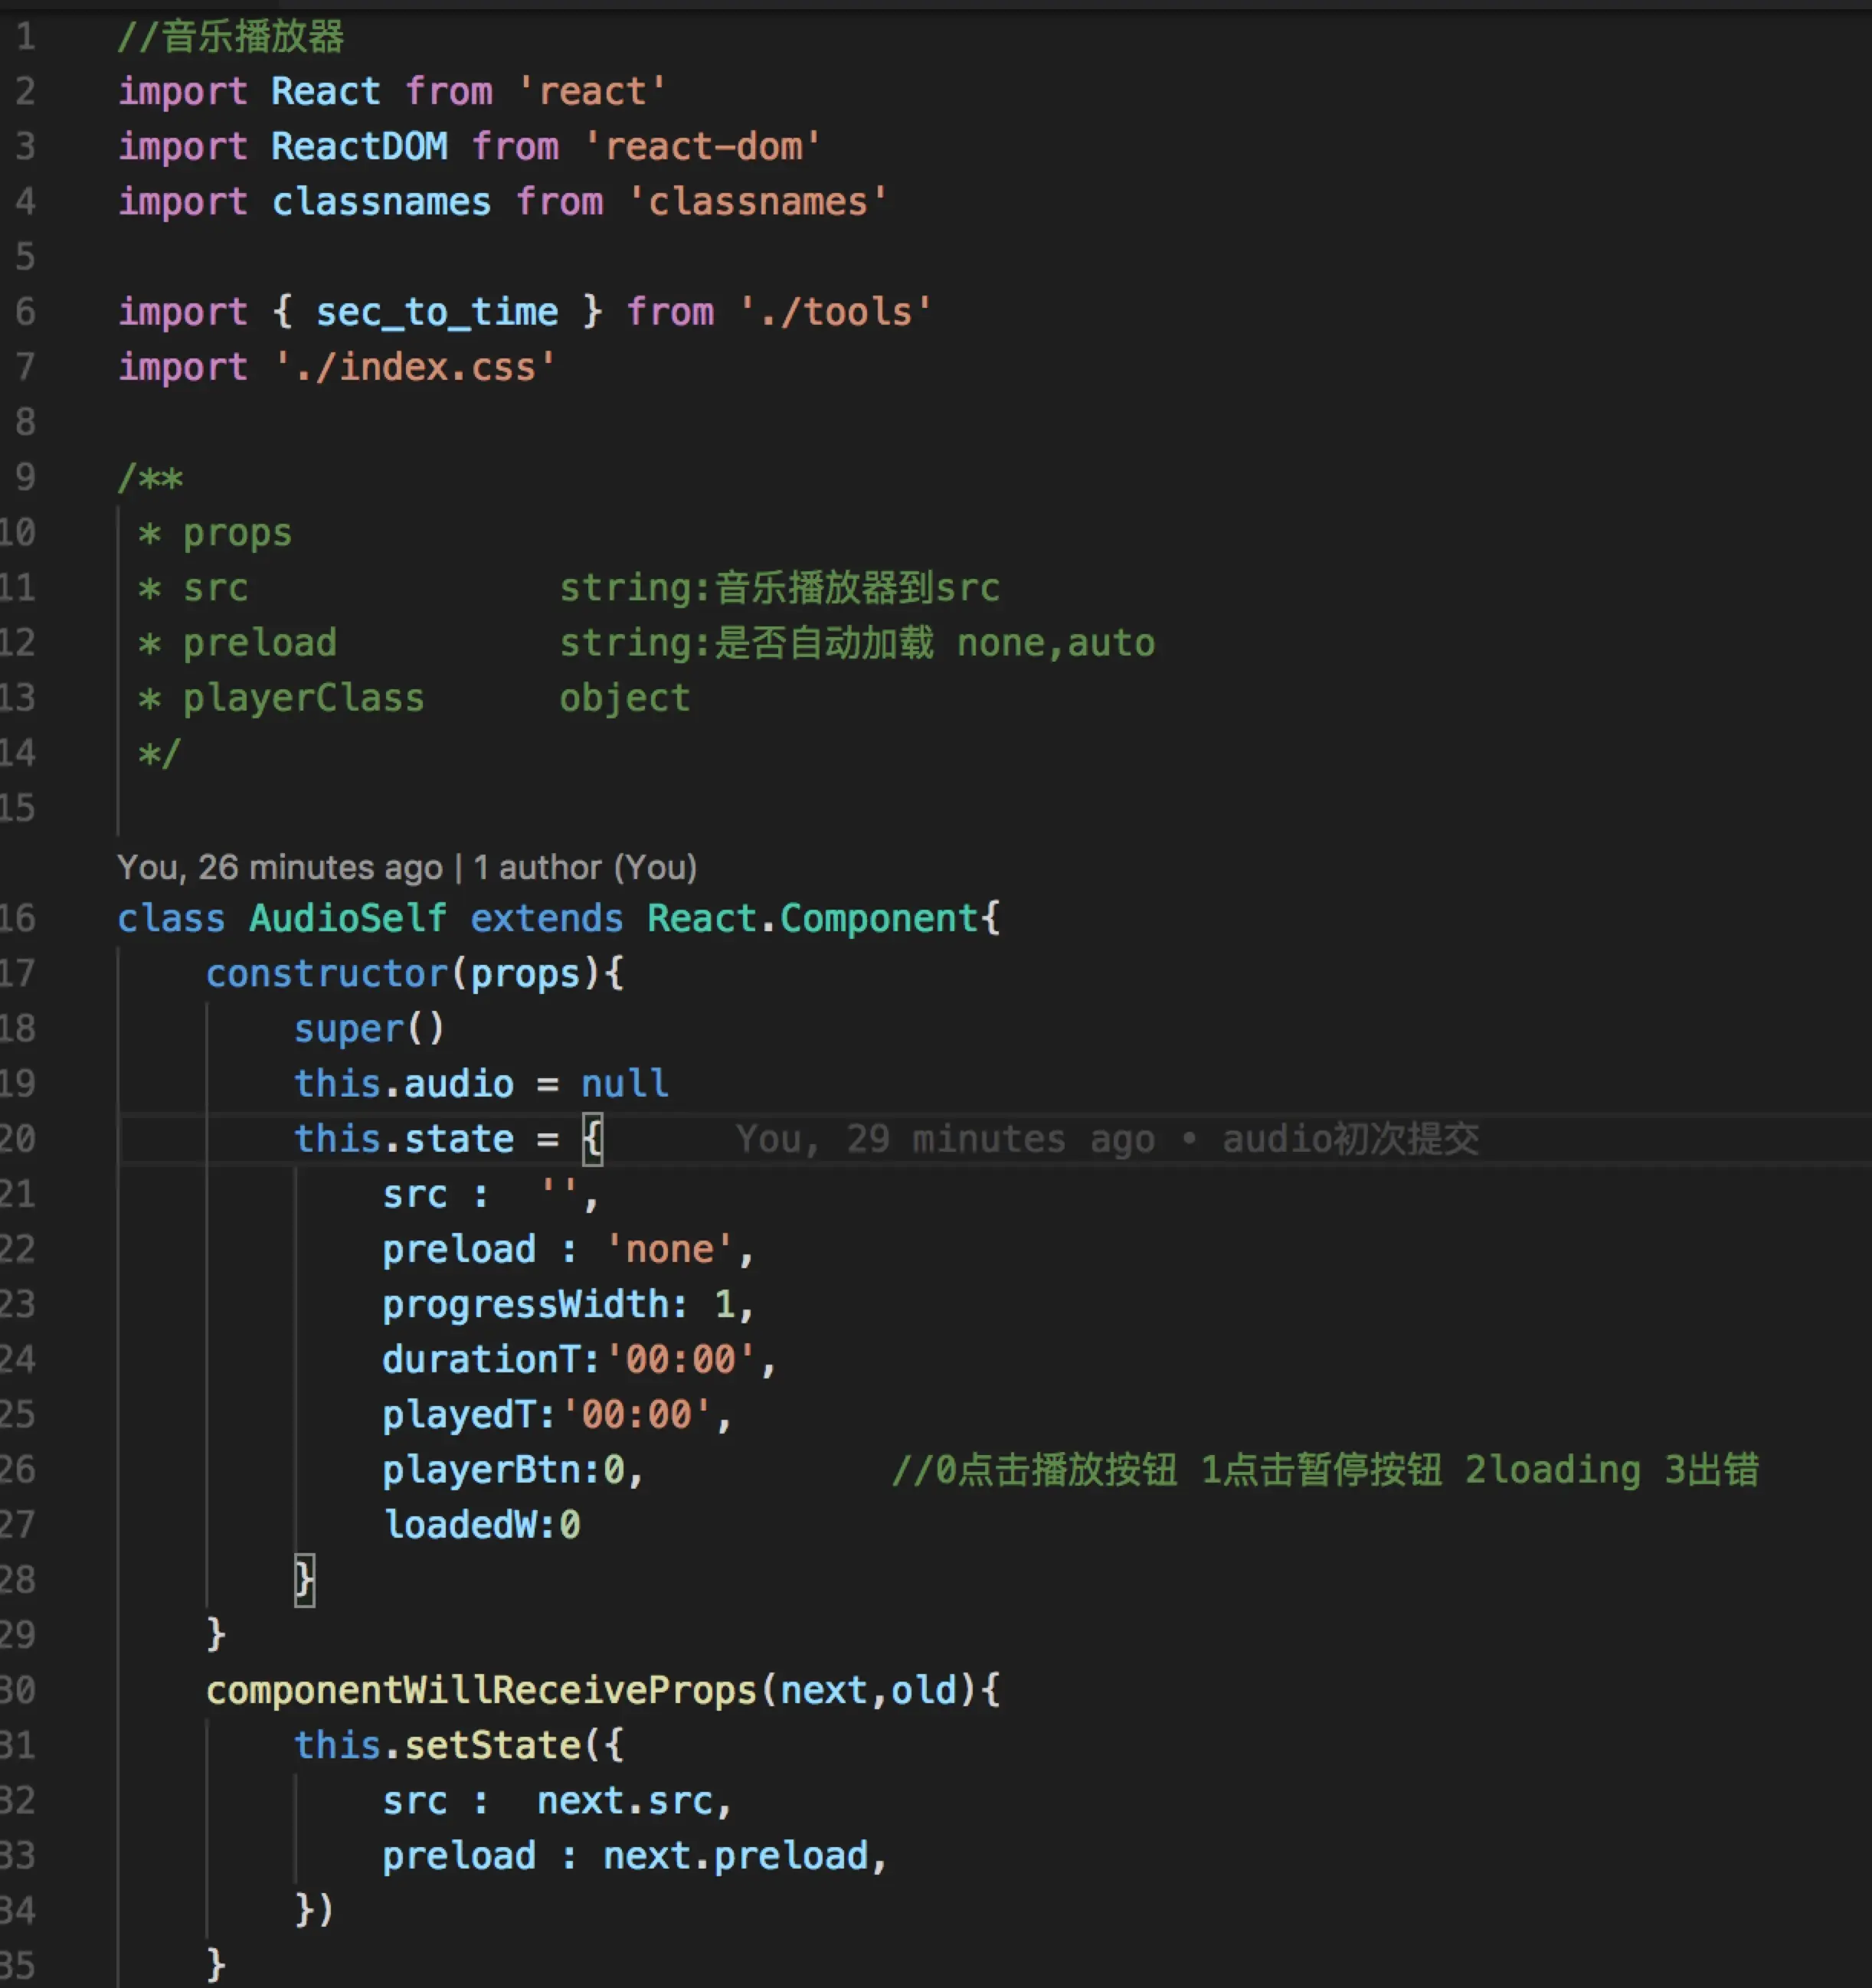Click the constructor keyword
1872x1988 pixels.
326,973
